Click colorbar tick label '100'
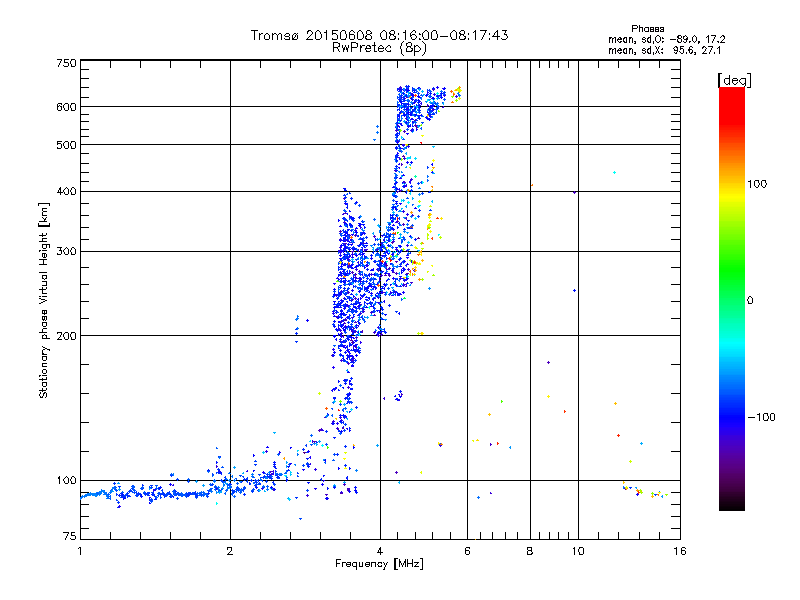Image resolution: width=800 pixels, height=600 pixels. click(757, 184)
